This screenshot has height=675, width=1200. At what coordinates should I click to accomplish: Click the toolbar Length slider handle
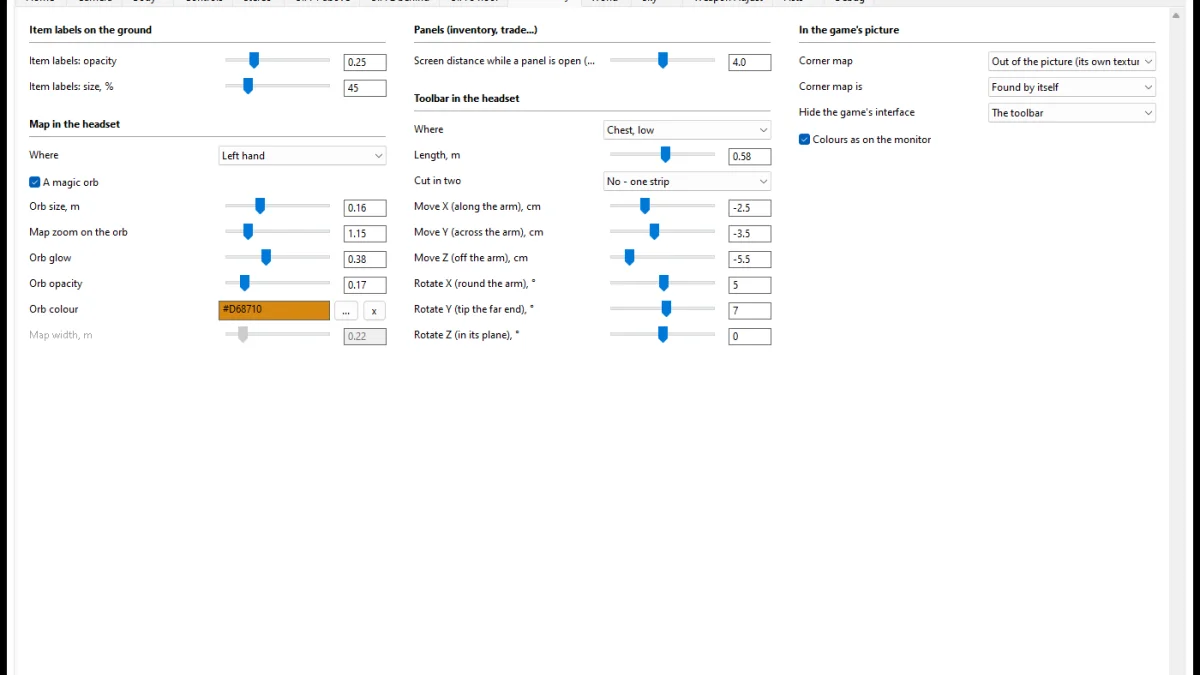pos(666,155)
